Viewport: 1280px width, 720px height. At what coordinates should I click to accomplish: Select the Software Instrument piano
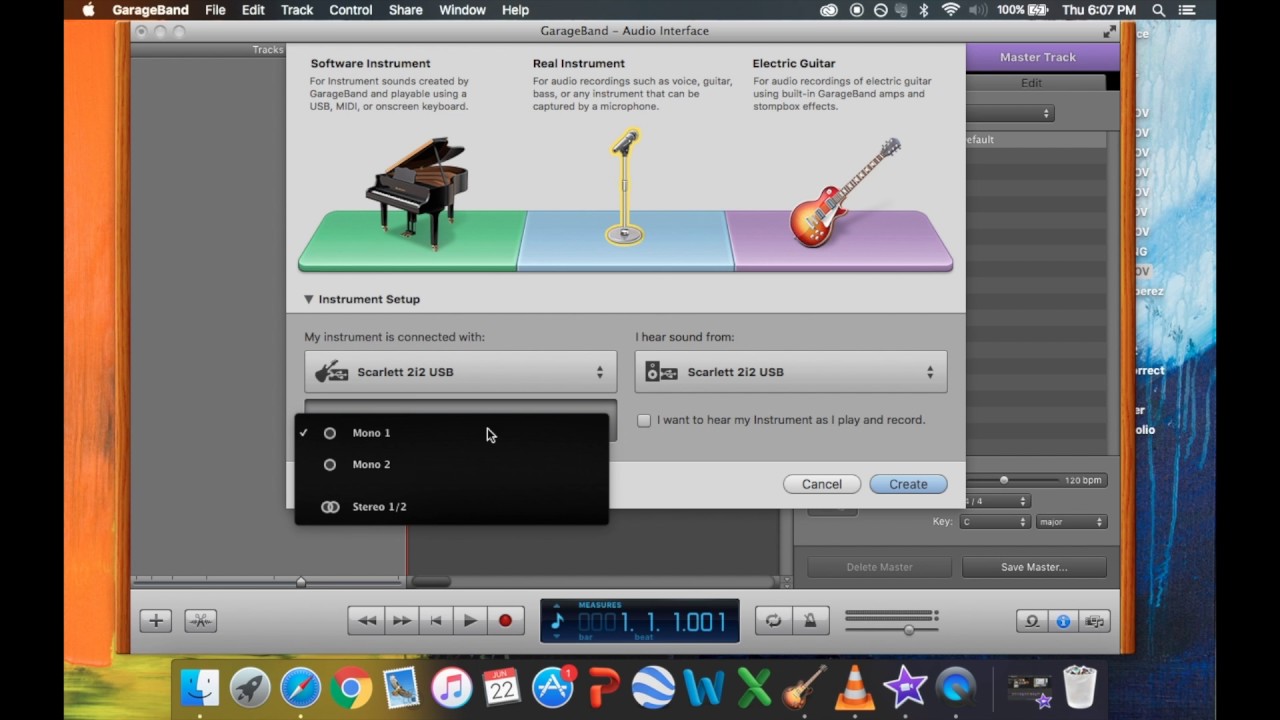[417, 195]
